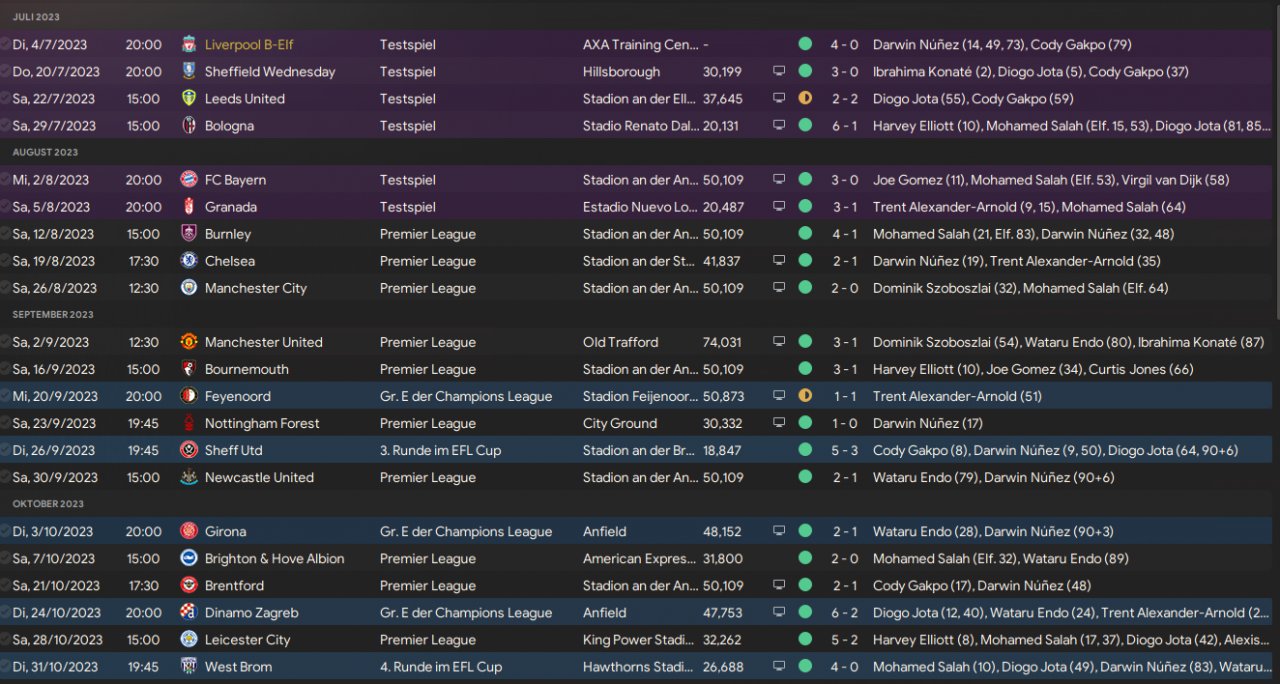Click the West Brom club badge

click(189, 666)
